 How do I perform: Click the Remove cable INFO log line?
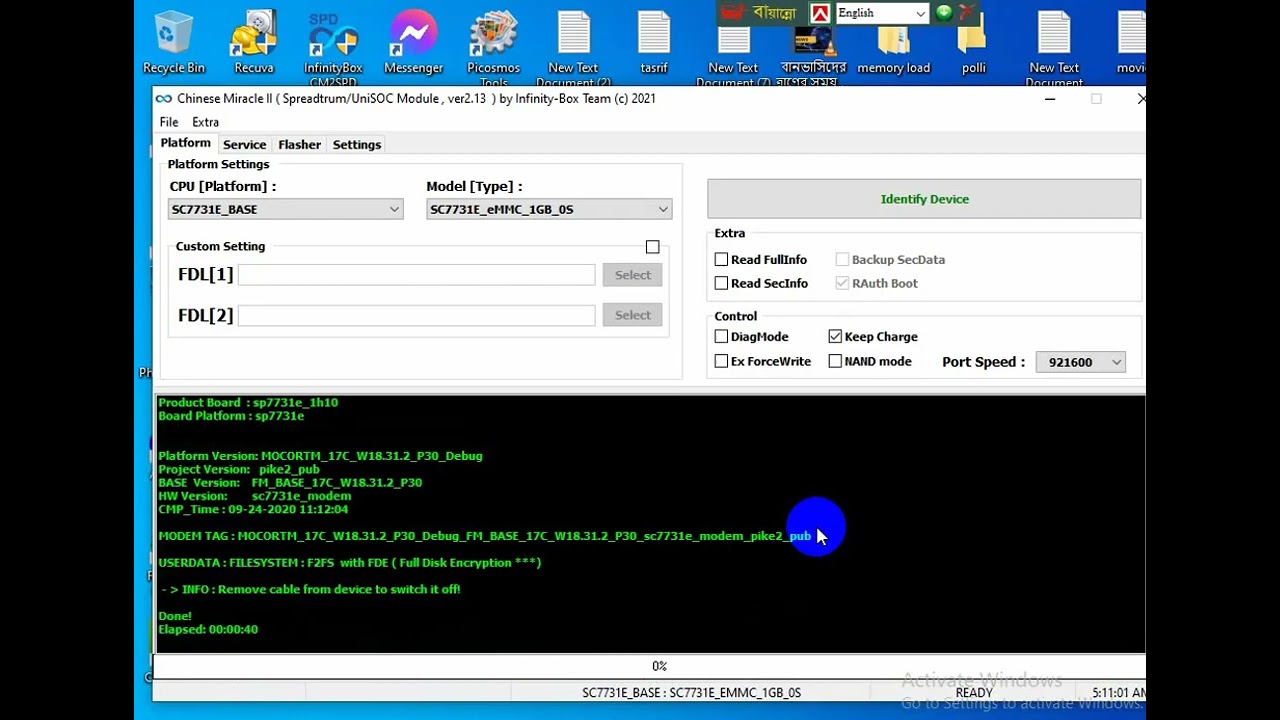pyautogui.click(x=310, y=589)
